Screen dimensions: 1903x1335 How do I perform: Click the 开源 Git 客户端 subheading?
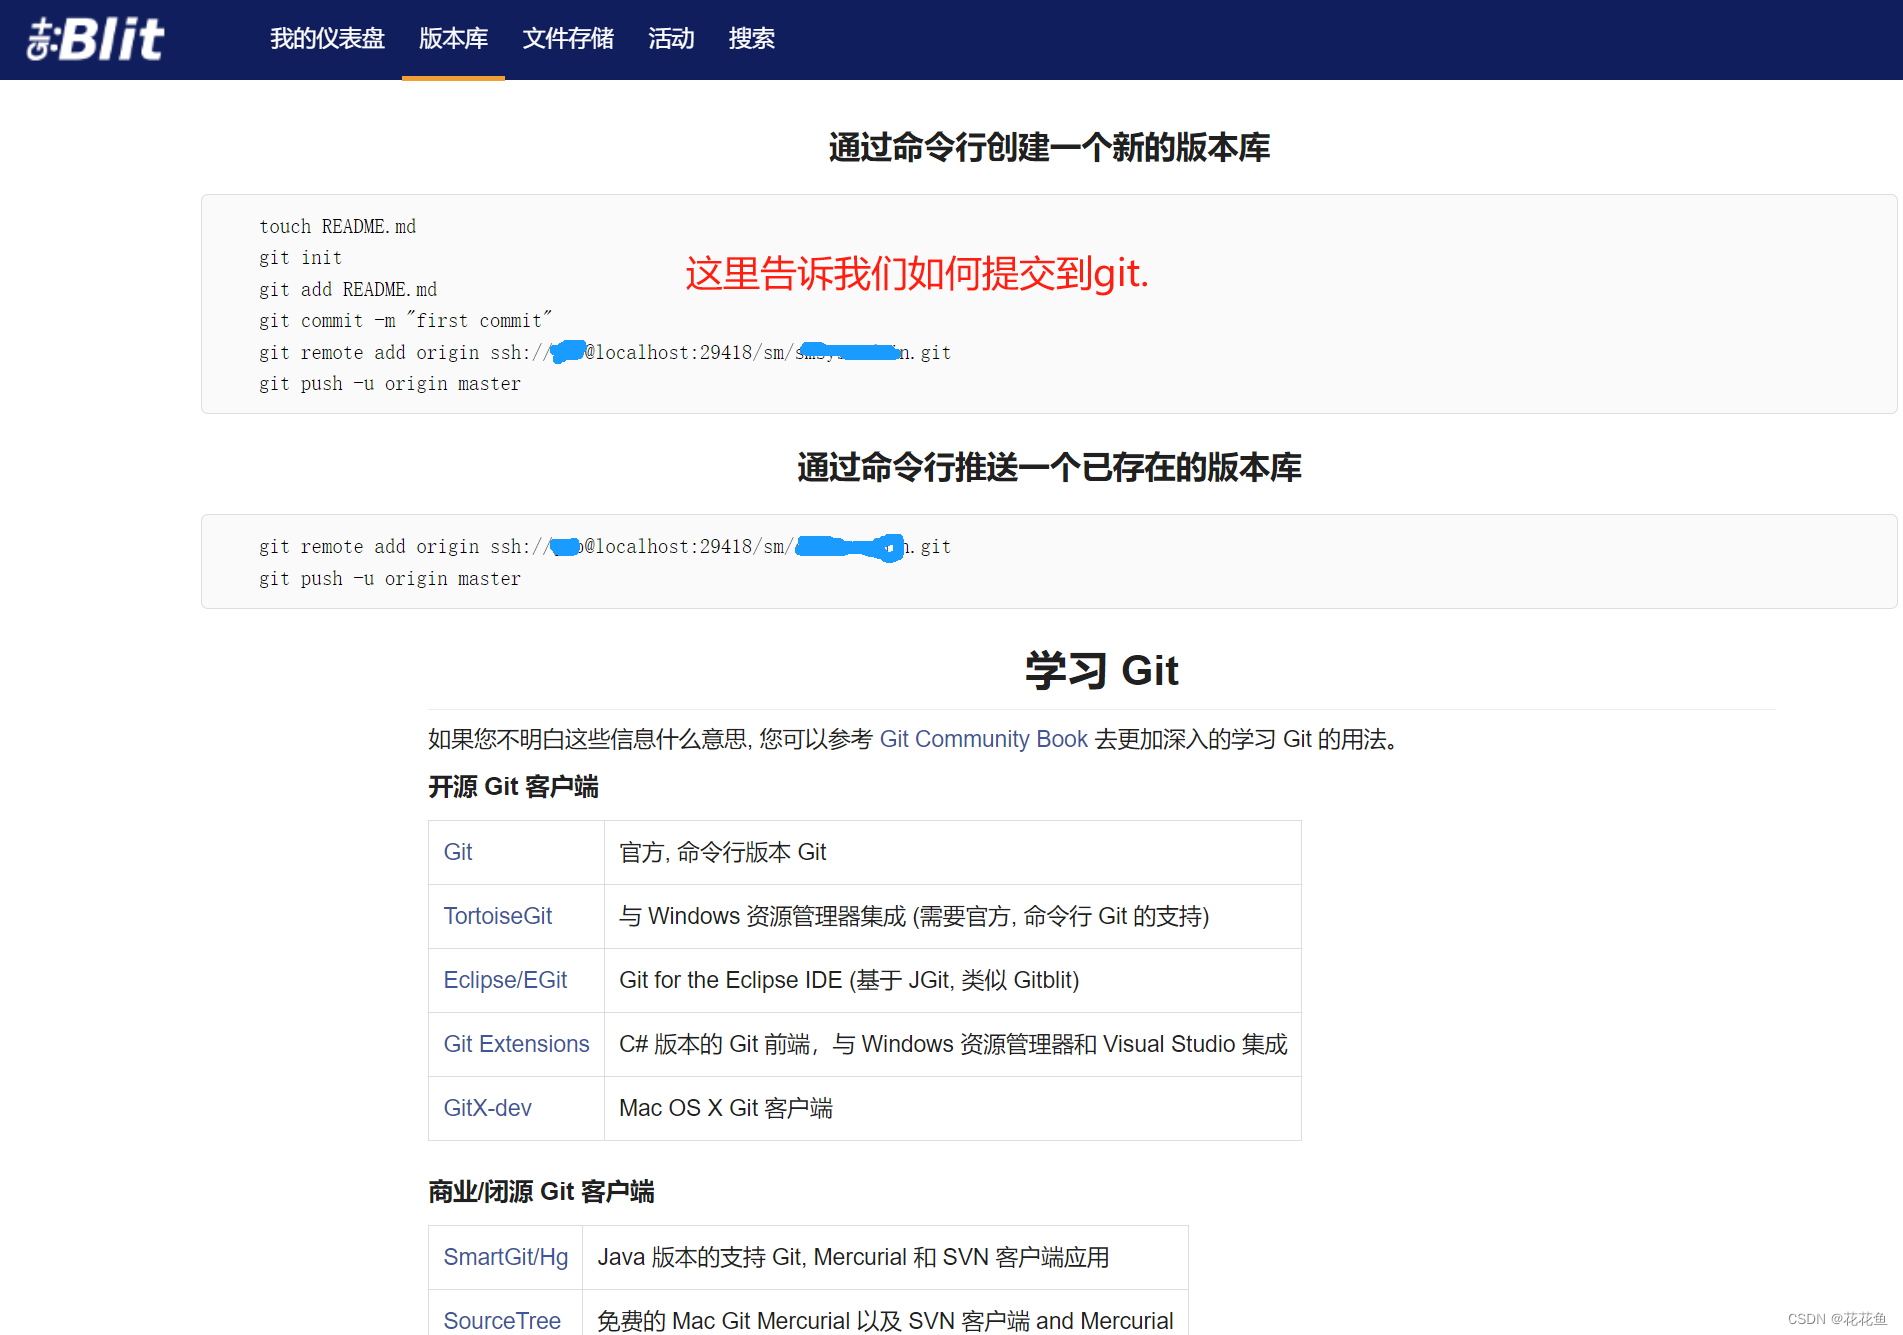coord(513,787)
